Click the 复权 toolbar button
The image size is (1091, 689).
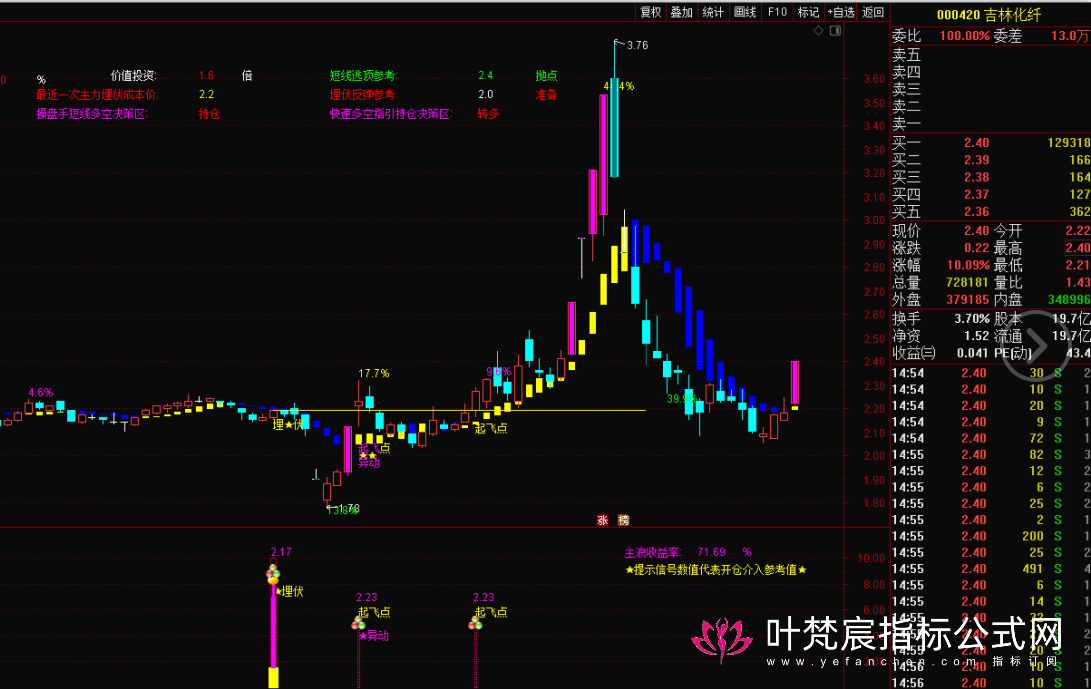651,12
